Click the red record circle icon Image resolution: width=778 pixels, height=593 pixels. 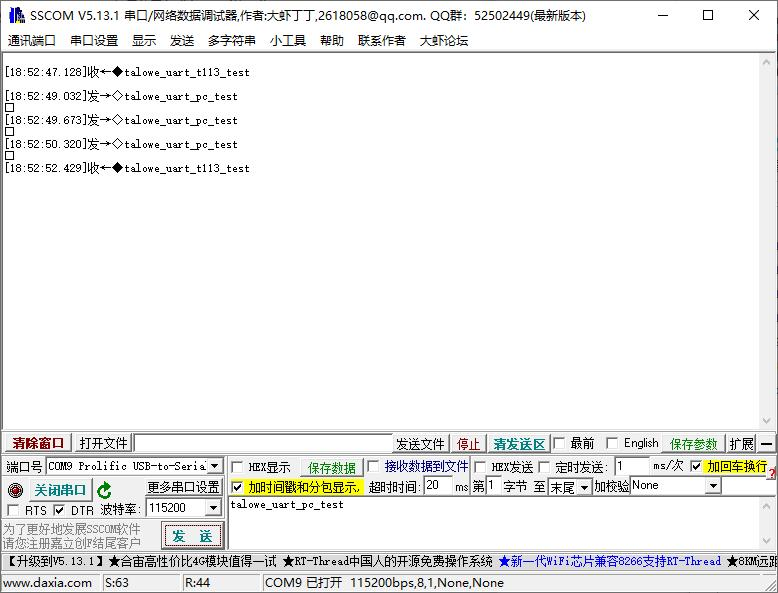[15, 490]
